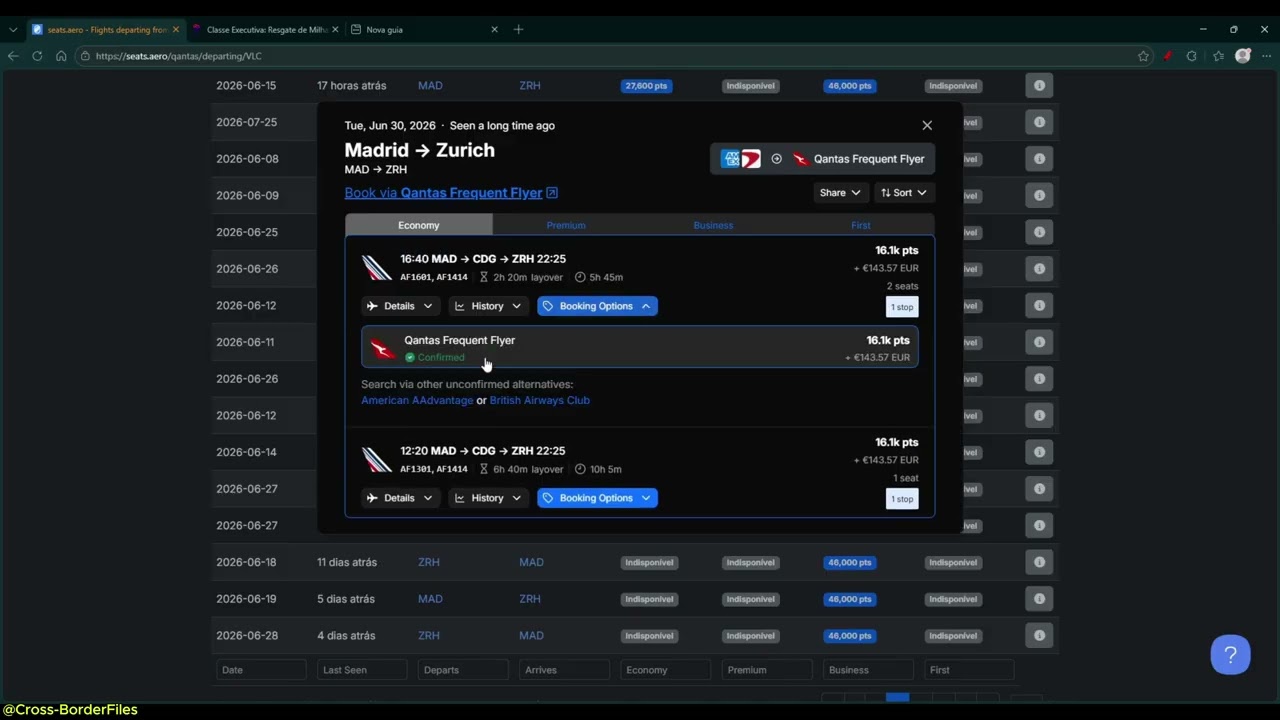Bookmark this page with the star icon
Viewport: 1280px width, 720px height.
click(x=1143, y=56)
